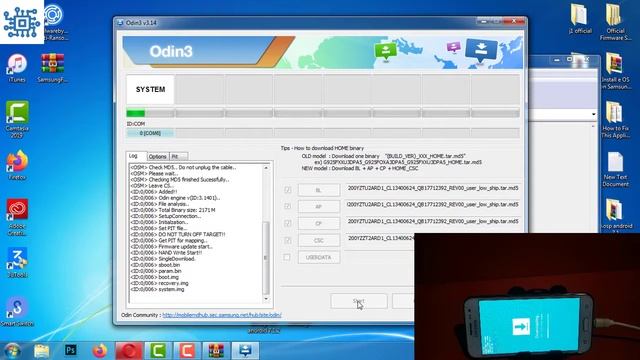Open Official Firmware S folder

pyautogui.click(x=615, y=22)
